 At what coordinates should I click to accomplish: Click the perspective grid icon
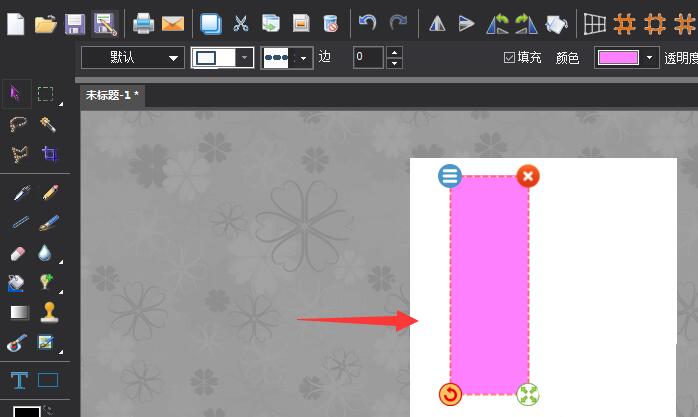(595, 24)
